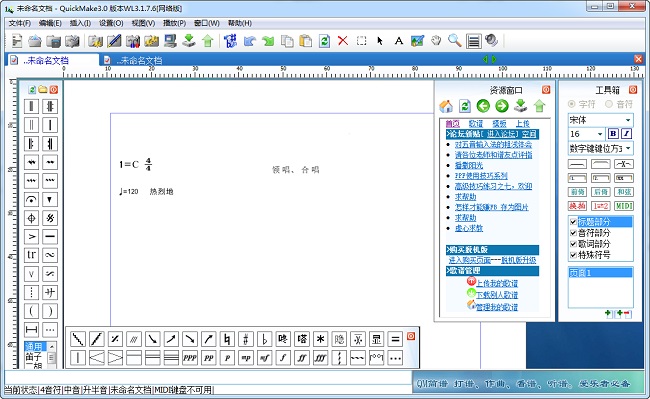Open the font size 16 dropdown
The width and height of the screenshot is (650, 399).
tap(600, 134)
